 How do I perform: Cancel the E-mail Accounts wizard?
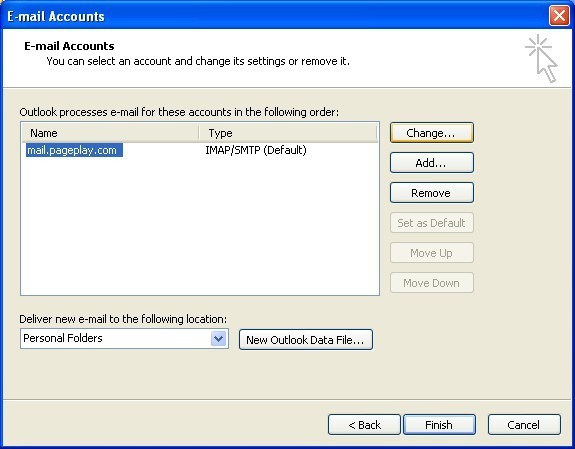[x=524, y=425]
